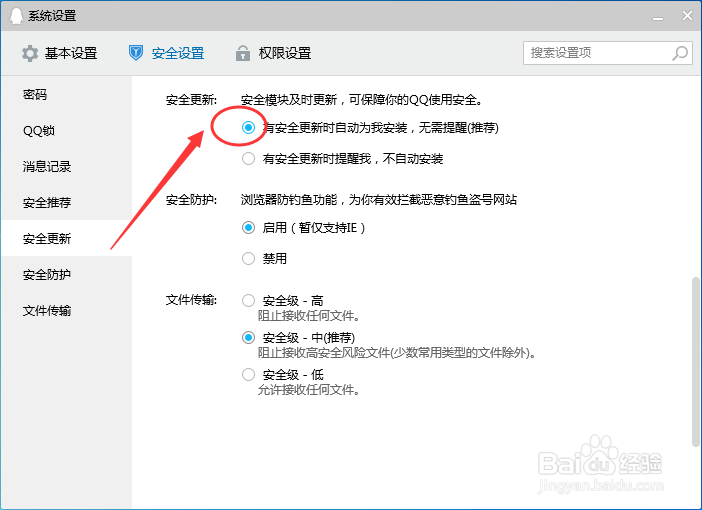Viewport: 702px width, 510px height.
Task: Open the 权限设置 tab
Action: tap(273, 53)
